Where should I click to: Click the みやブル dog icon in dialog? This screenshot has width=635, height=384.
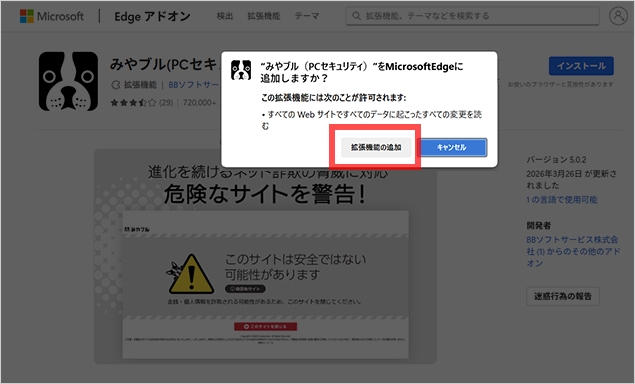241,70
